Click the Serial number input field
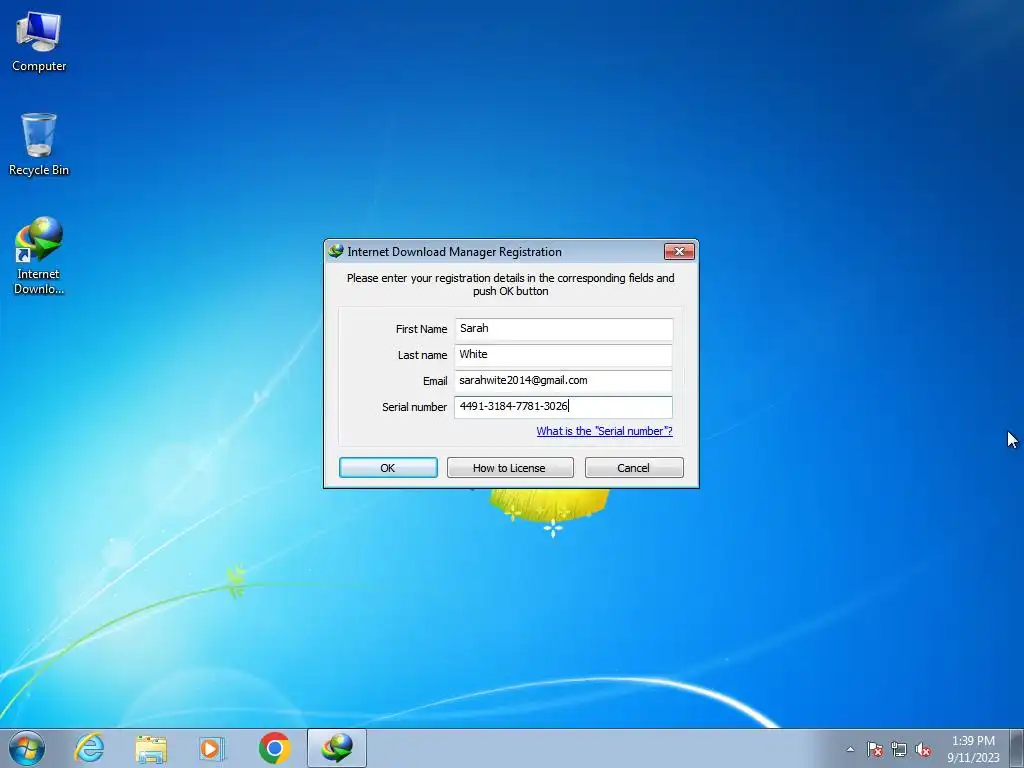Screen dimensions: 1024x768 [564, 406]
